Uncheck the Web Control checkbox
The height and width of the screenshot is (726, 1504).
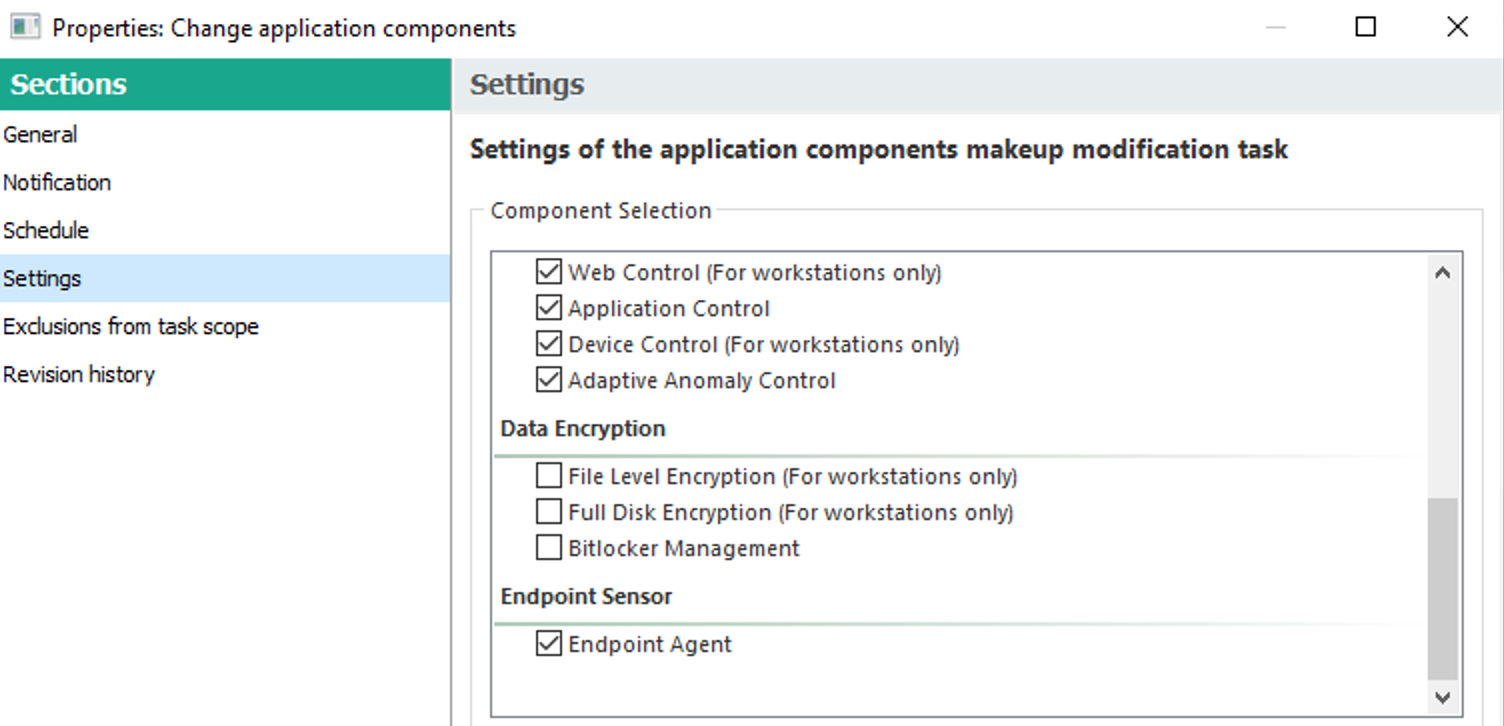click(x=549, y=272)
